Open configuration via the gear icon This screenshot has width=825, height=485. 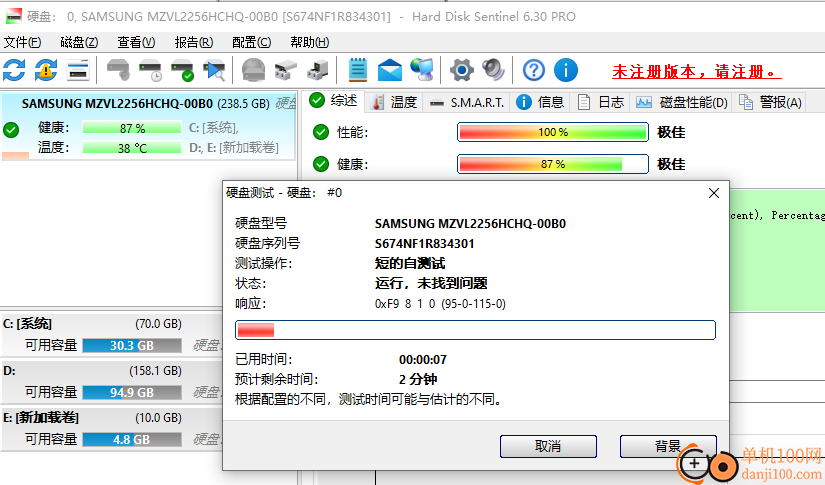[x=461, y=70]
